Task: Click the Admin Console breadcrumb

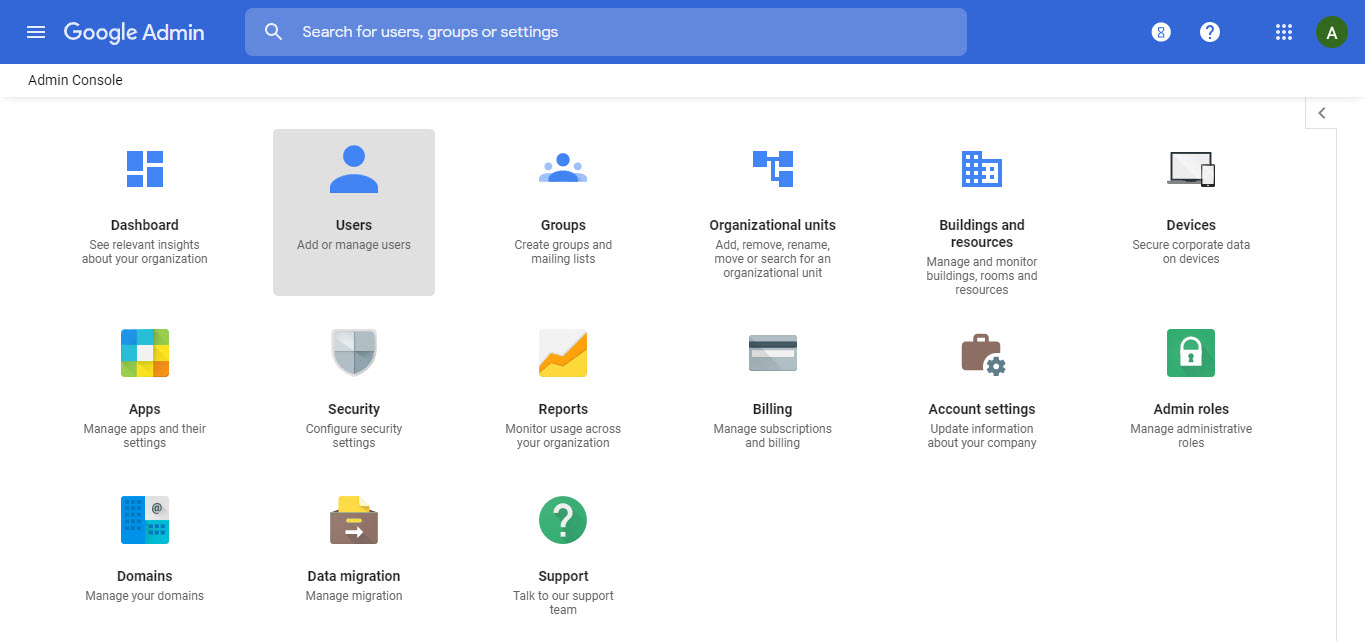Action: coord(75,80)
